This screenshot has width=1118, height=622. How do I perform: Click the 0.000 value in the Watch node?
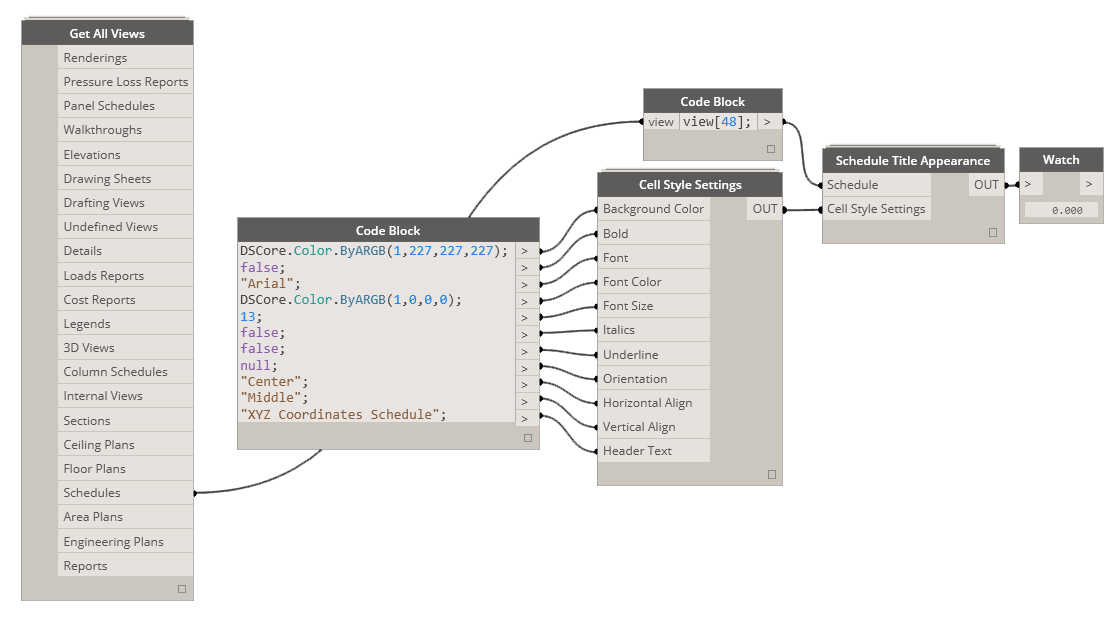click(1061, 209)
